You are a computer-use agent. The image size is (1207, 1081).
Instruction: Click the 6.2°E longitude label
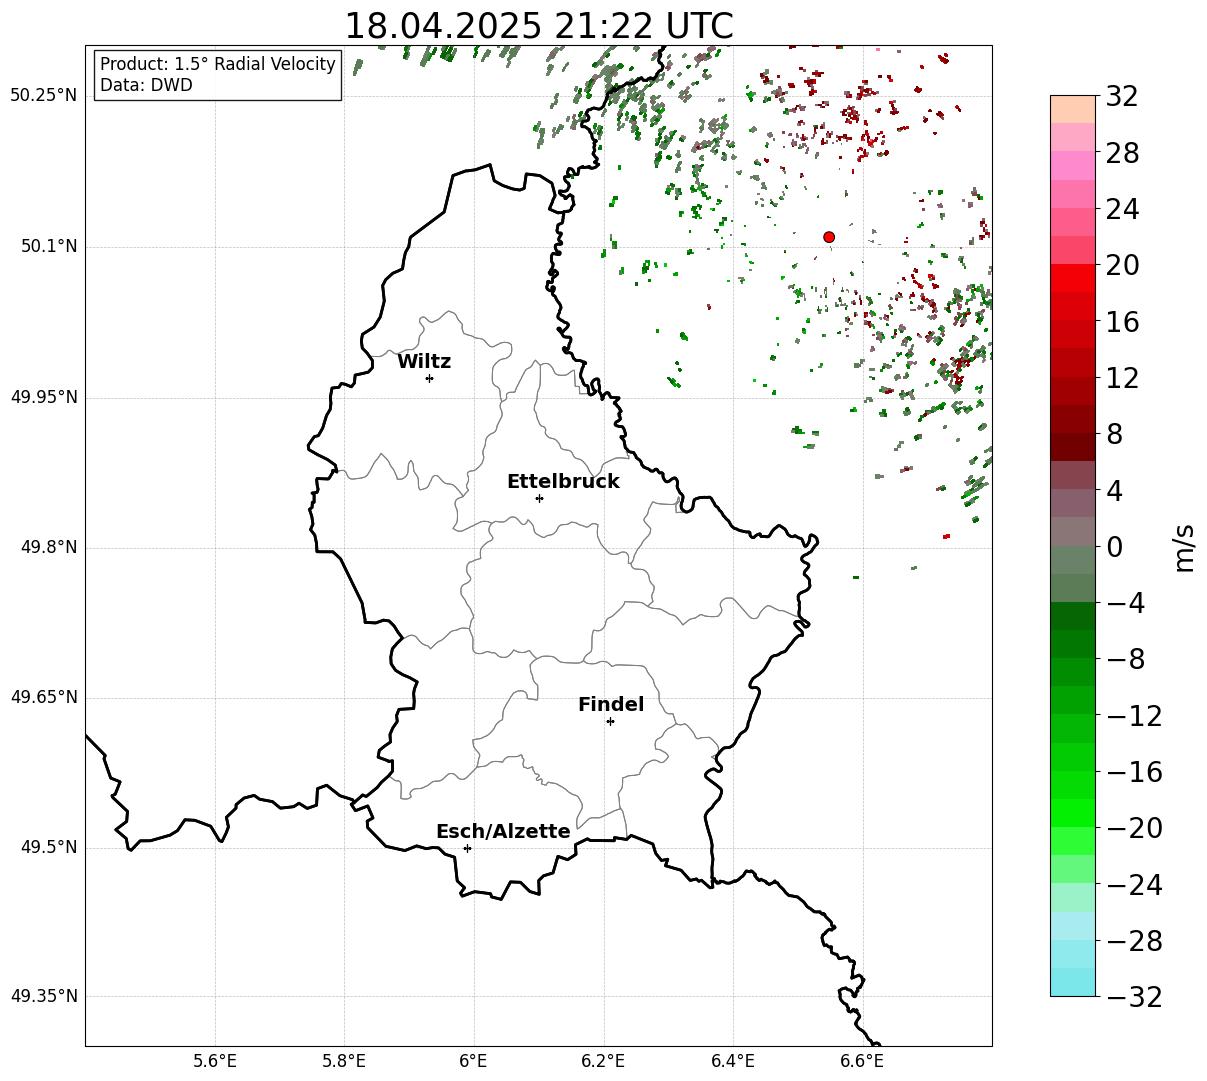[x=604, y=1061]
